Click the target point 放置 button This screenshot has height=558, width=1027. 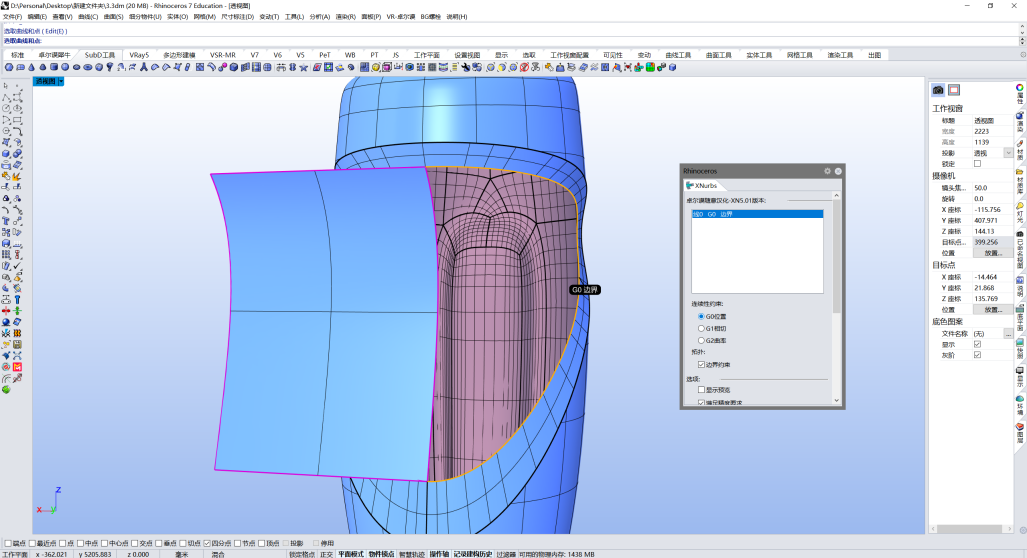992,310
